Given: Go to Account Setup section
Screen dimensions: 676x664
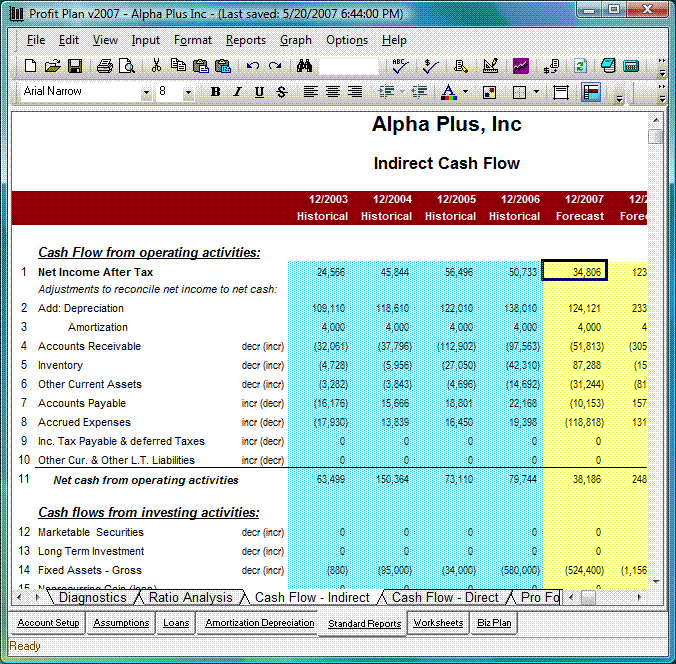Looking at the screenshot, I should (48, 623).
